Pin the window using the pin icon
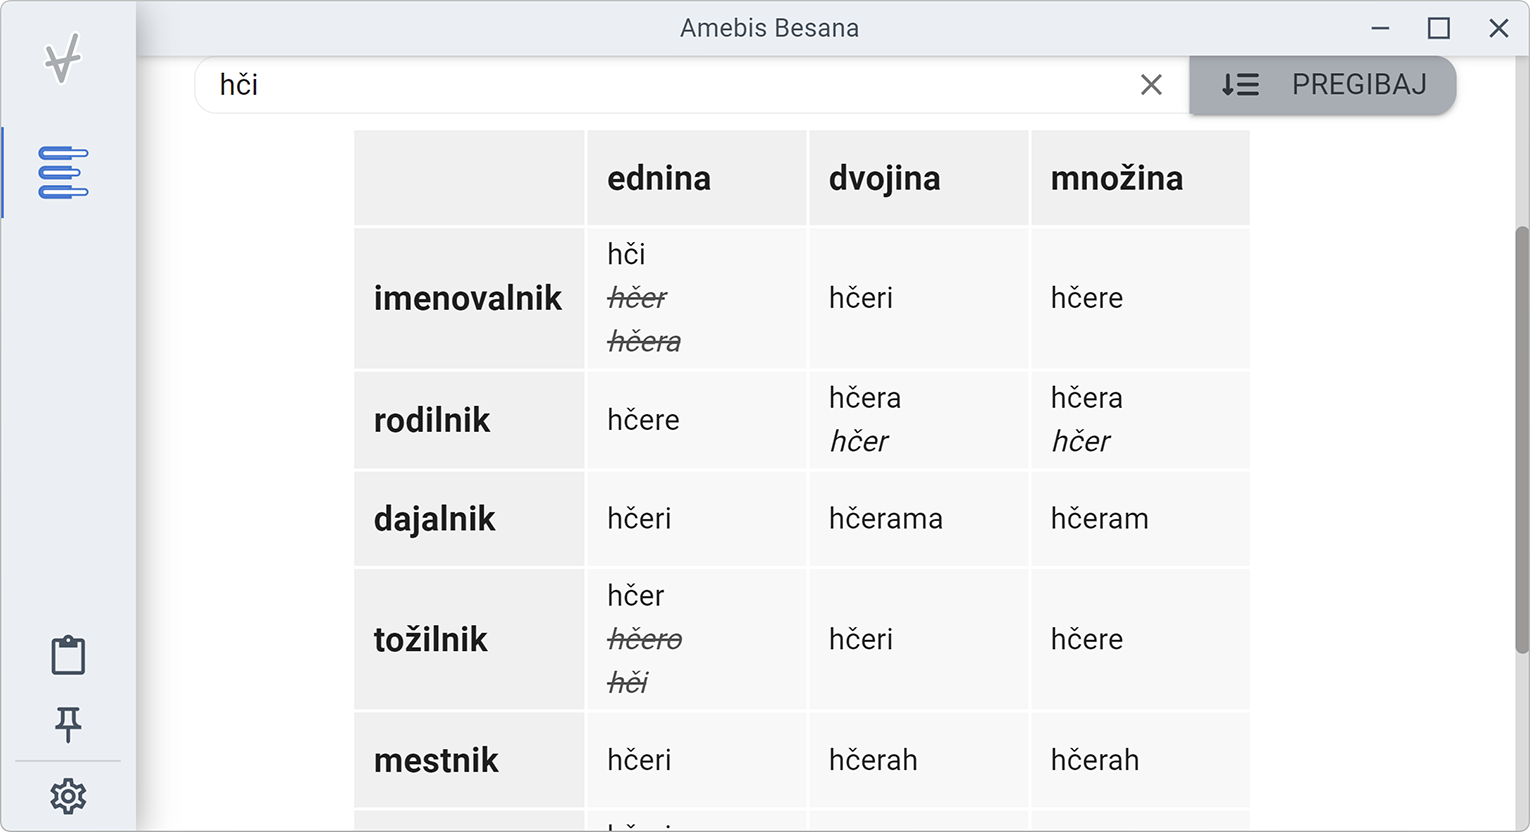Viewport: 1530px width, 832px height. pos(66,726)
